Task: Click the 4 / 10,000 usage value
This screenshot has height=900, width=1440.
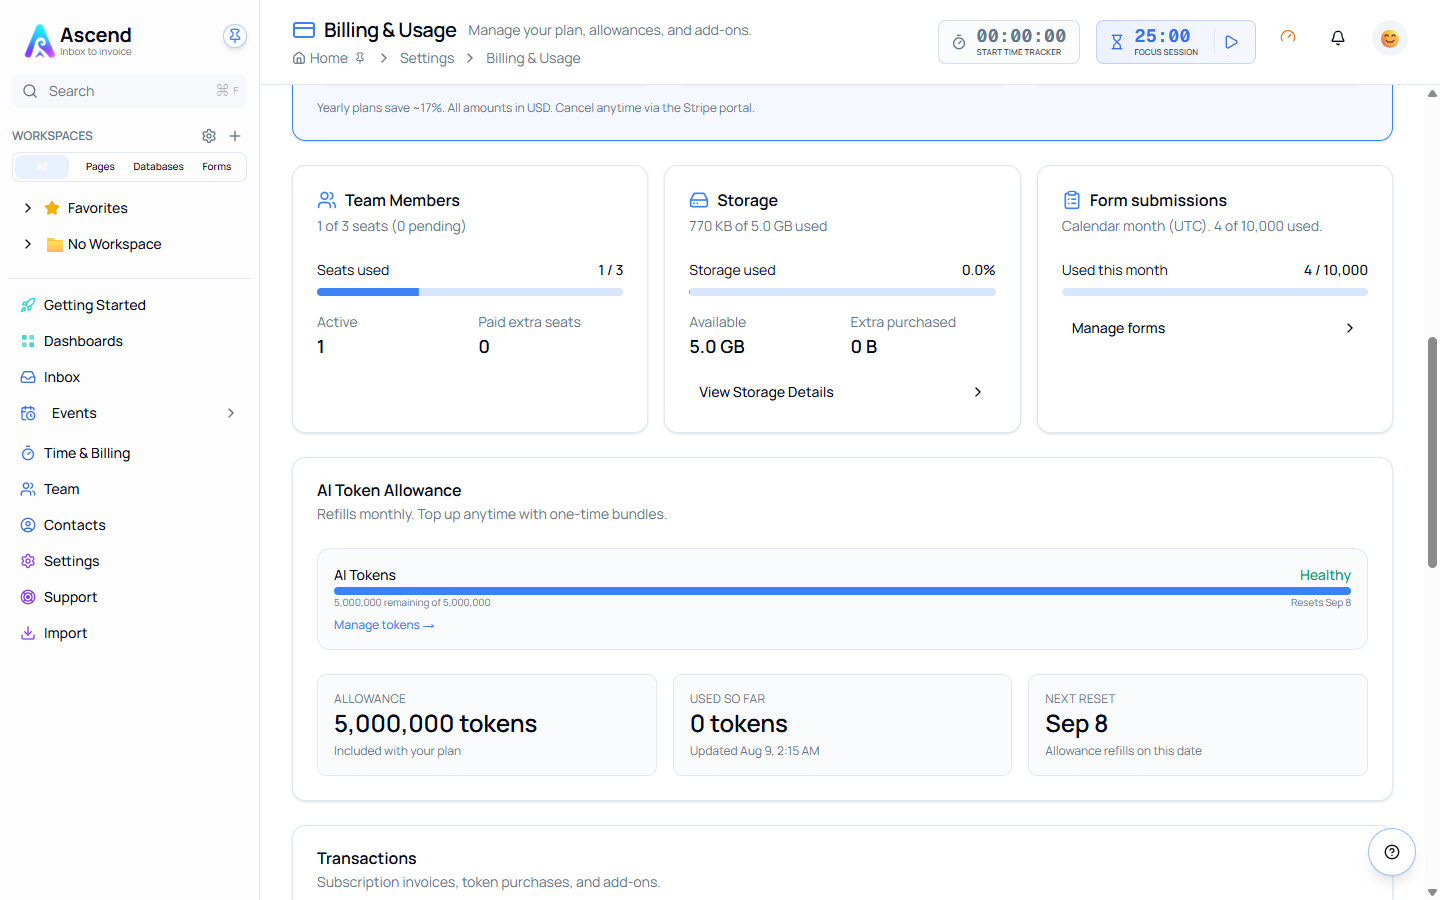Action: (x=1335, y=270)
